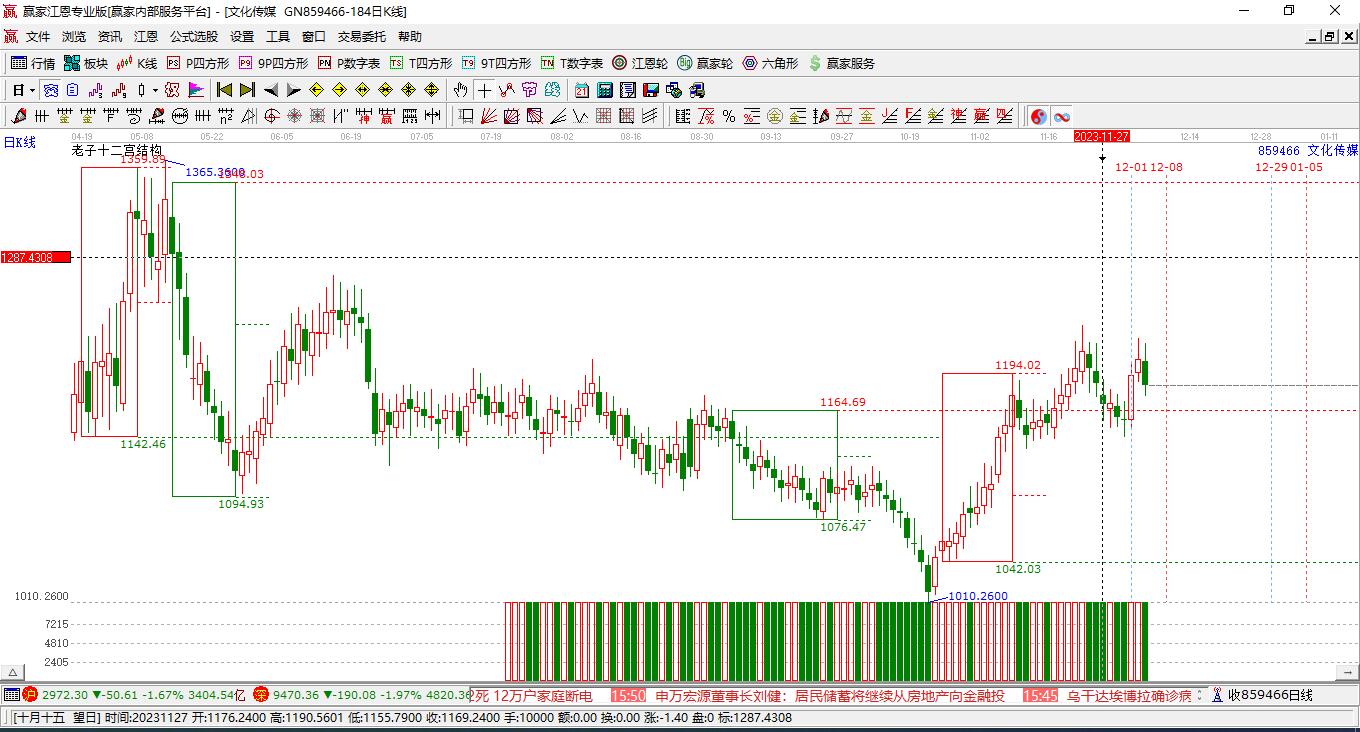
Task: Click the red Gann fan lines icon
Action: [x=488, y=116]
